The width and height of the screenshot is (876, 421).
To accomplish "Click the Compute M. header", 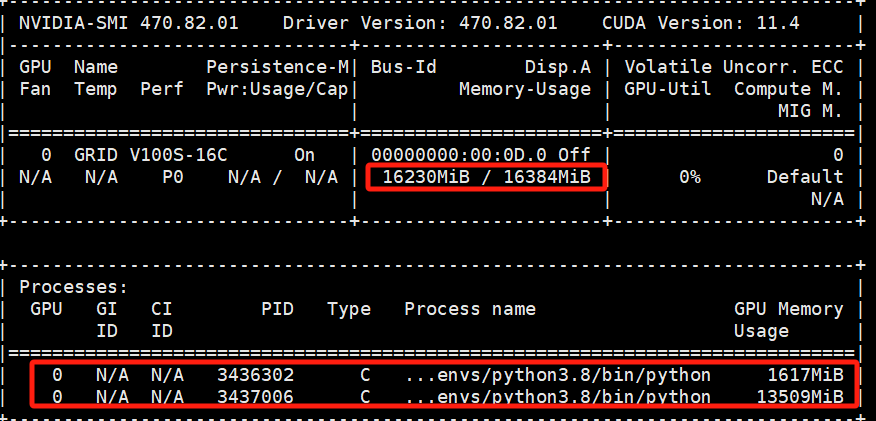I will 788,89.
